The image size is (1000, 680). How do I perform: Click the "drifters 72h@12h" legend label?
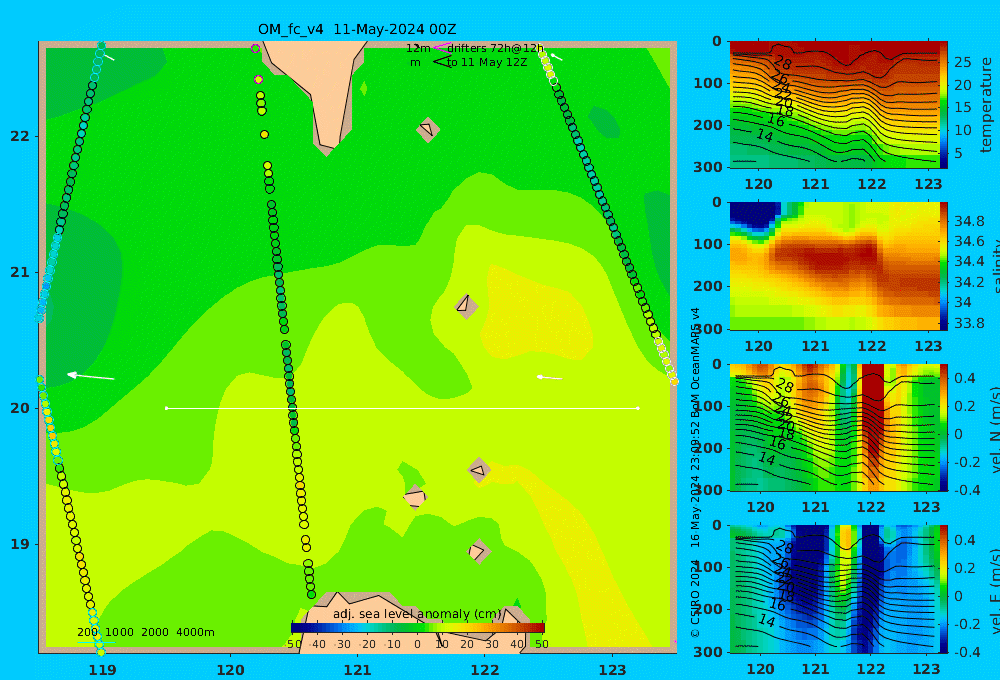tap(495, 48)
